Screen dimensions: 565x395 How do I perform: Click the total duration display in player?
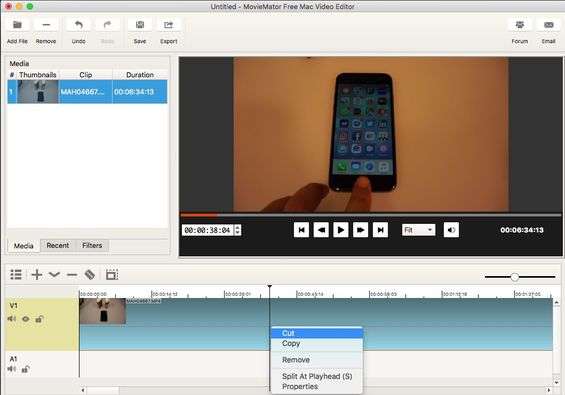click(x=522, y=230)
